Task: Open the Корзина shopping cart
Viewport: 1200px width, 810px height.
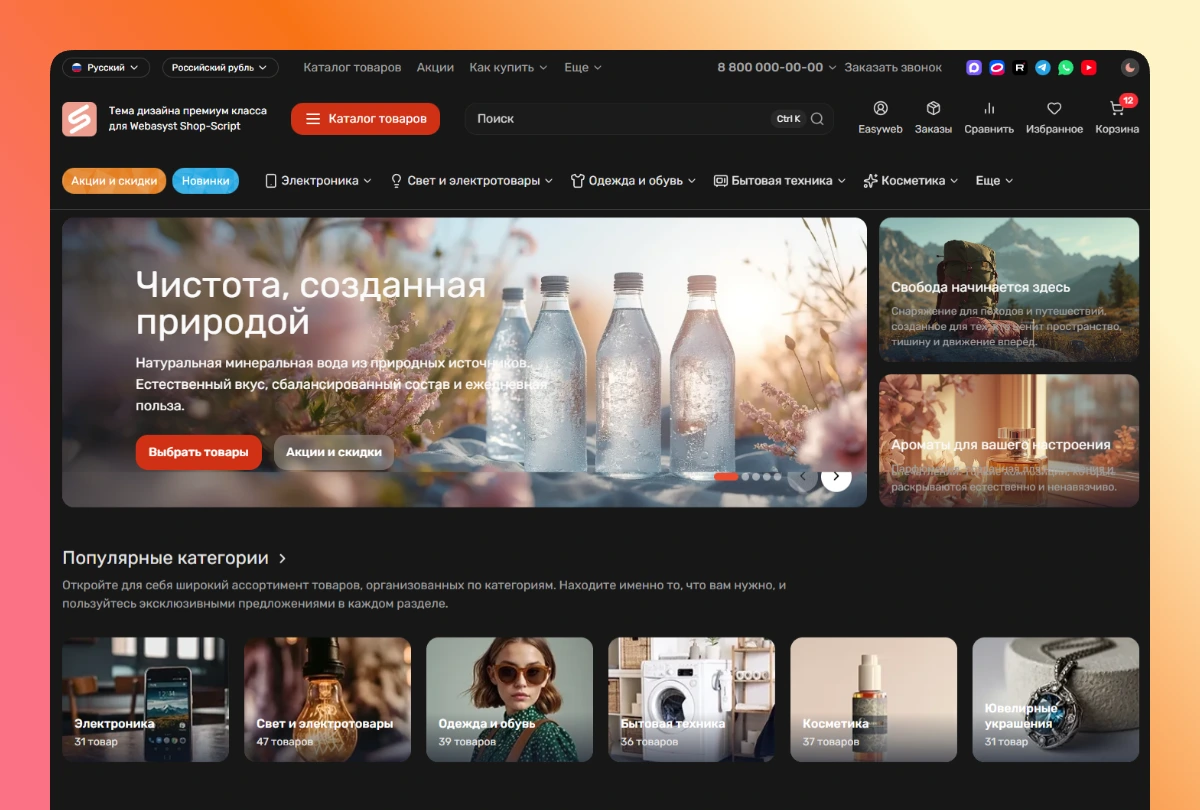Action: 1117,117
